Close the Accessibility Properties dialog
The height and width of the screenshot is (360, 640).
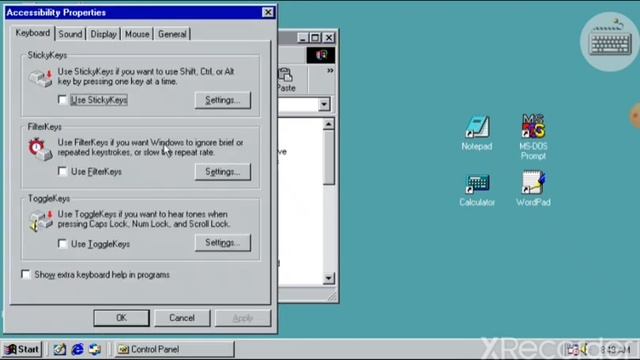pos(267,12)
